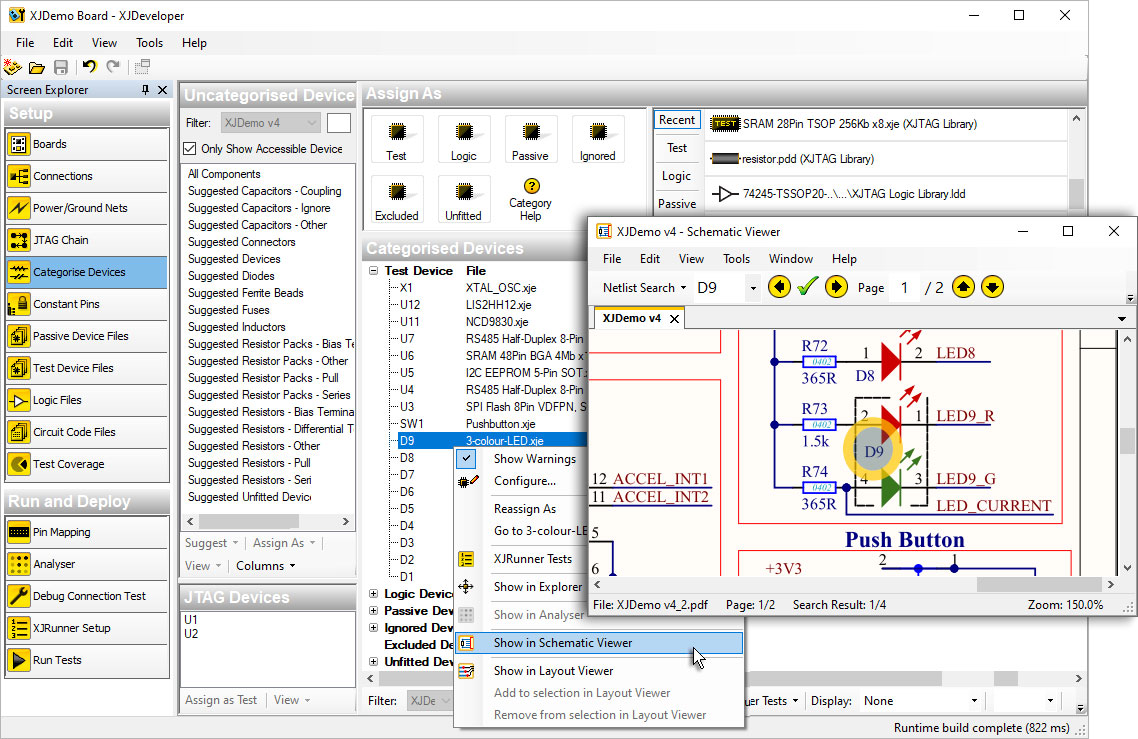Open the Window menu in Schematic Viewer
This screenshot has height=739, width=1138.
[790, 258]
